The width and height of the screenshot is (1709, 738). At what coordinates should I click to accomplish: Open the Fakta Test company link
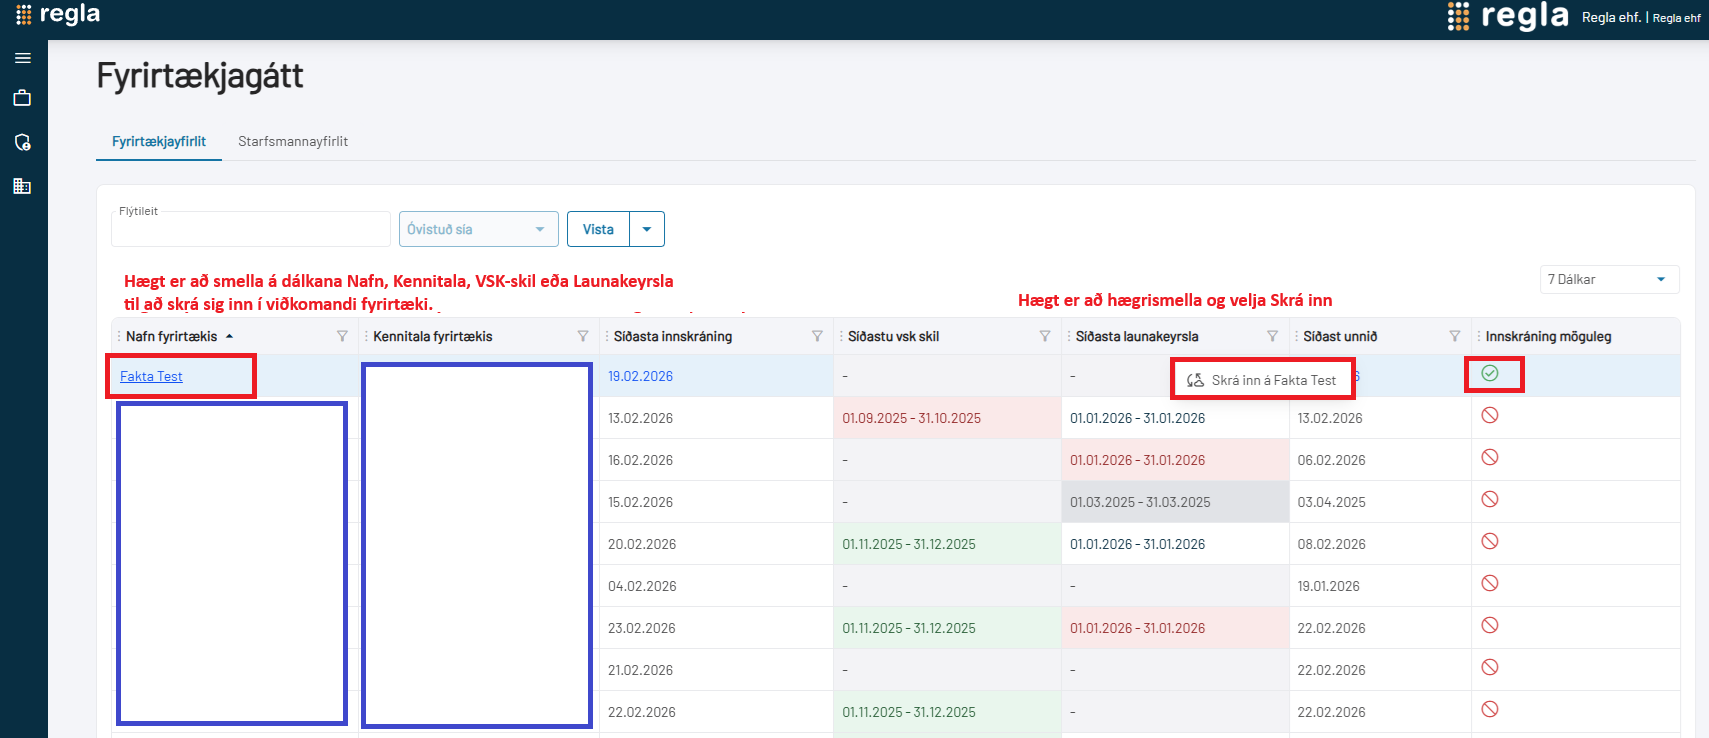click(151, 376)
